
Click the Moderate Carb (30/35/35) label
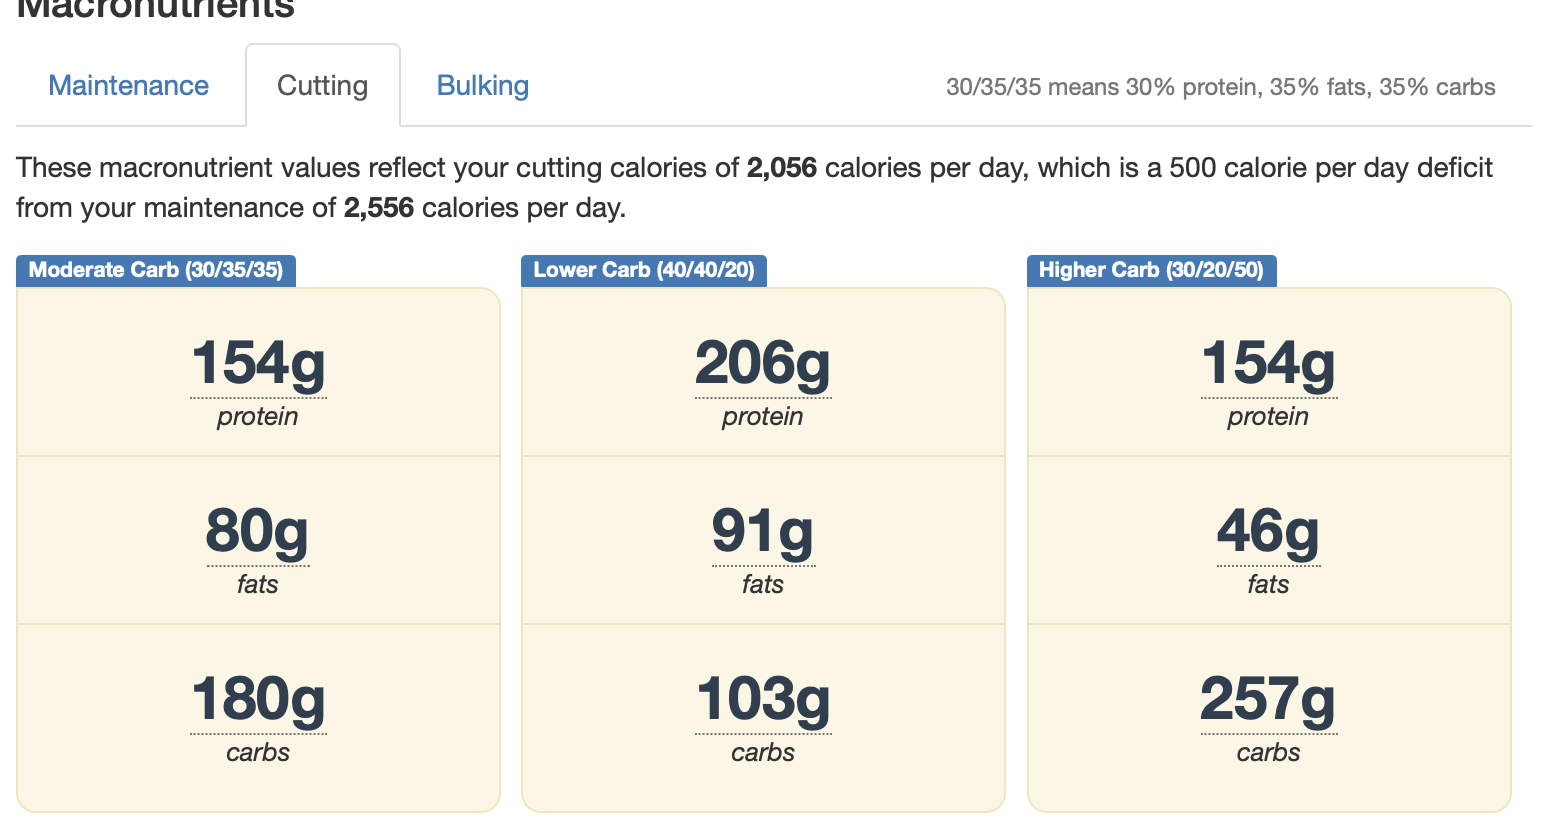pos(156,270)
